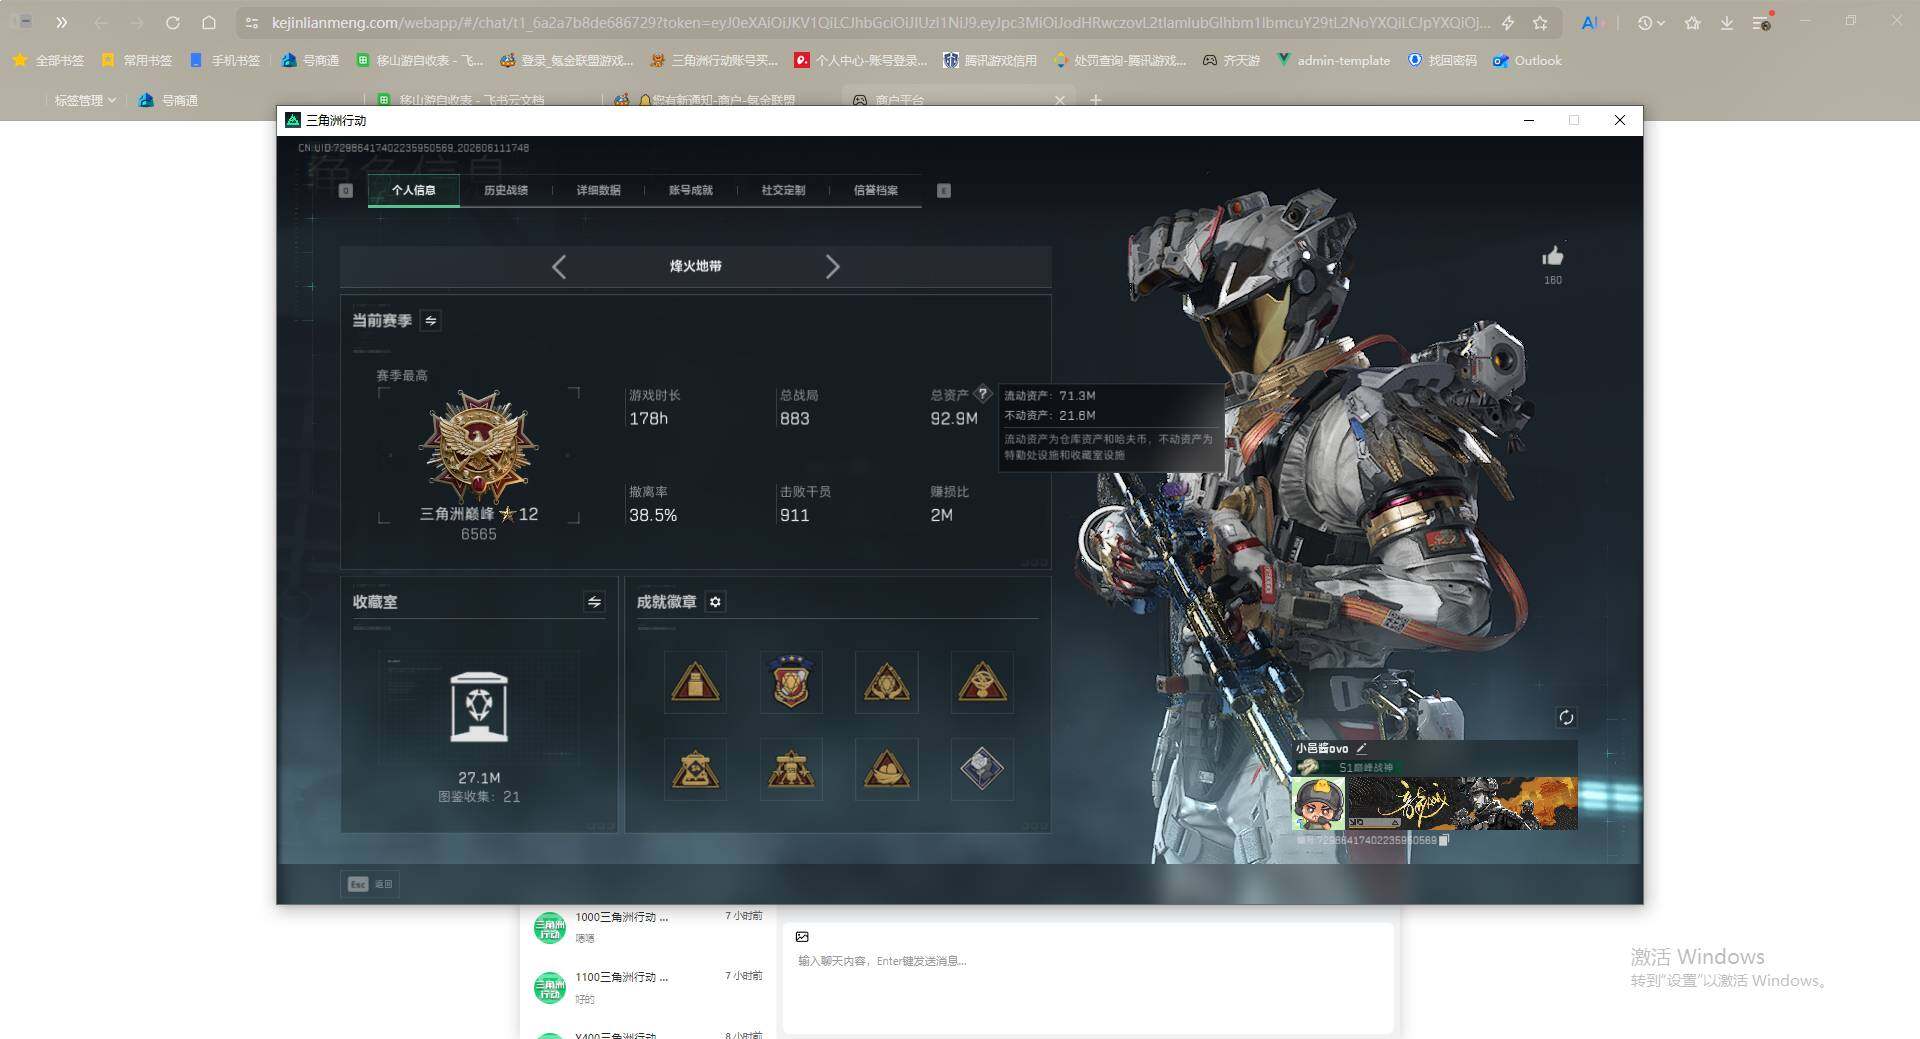Open the 社交定制 tab
The width and height of the screenshot is (1920, 1039).
pos(783,190)
